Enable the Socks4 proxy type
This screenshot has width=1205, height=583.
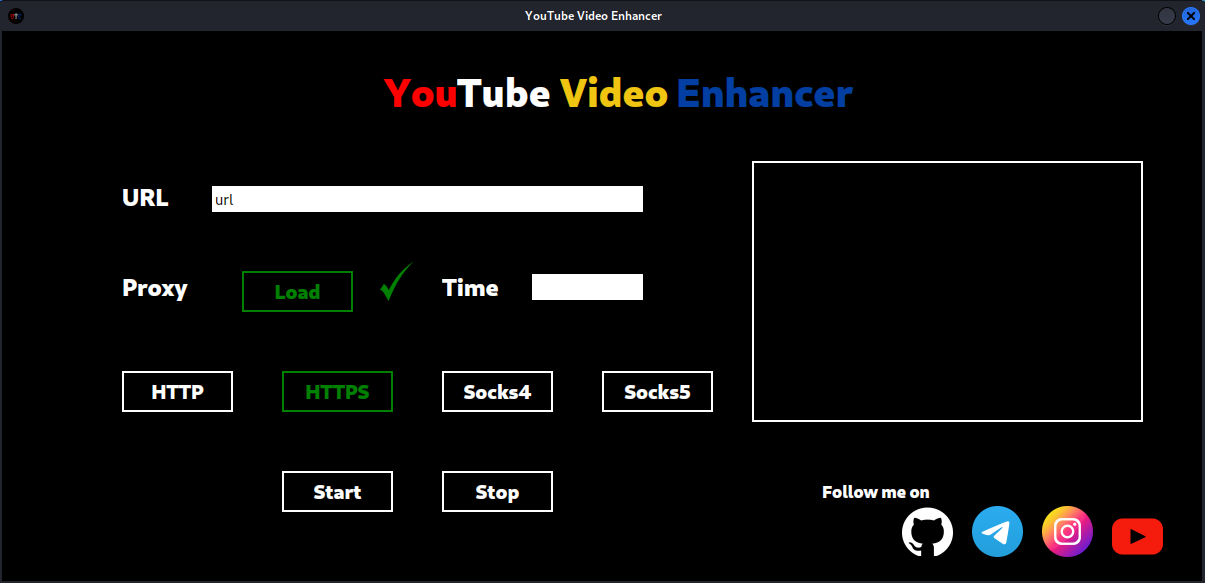pos(497,391)
